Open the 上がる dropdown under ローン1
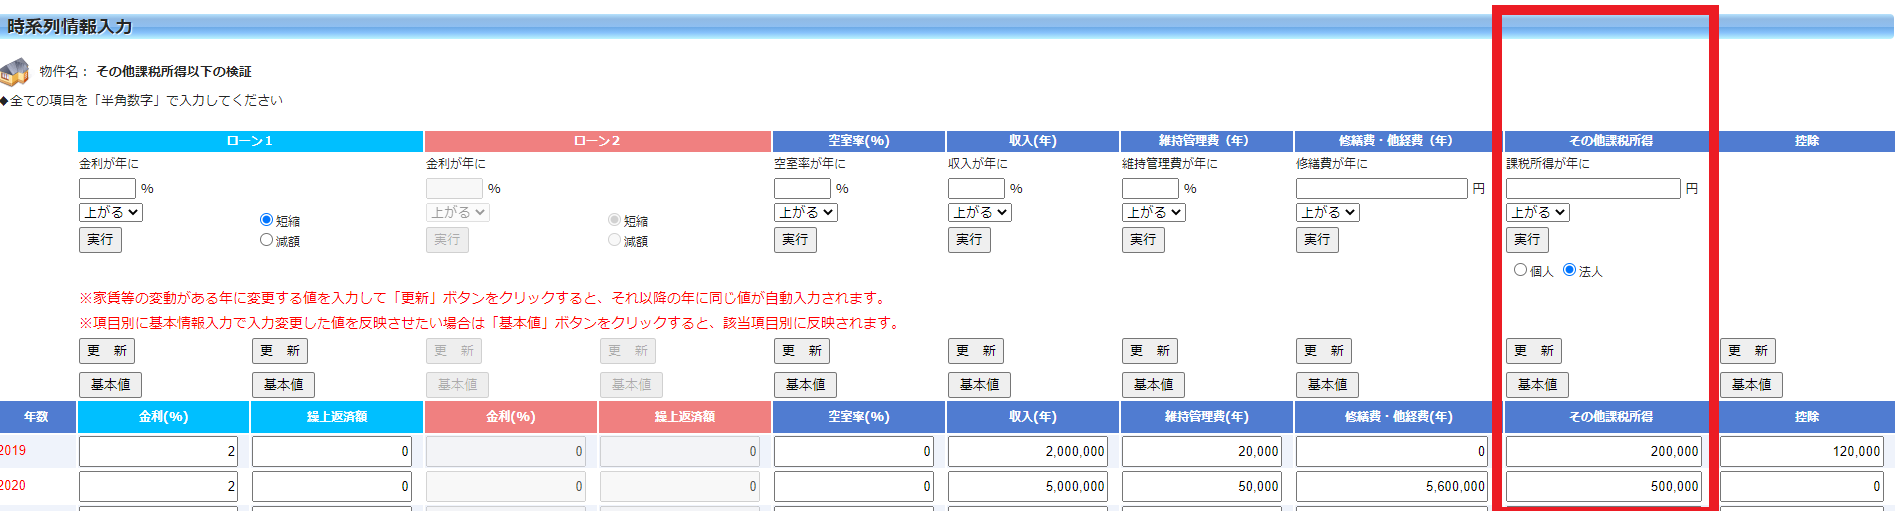The width and height of the screenshot is (1896, 511). click(111, 212)
